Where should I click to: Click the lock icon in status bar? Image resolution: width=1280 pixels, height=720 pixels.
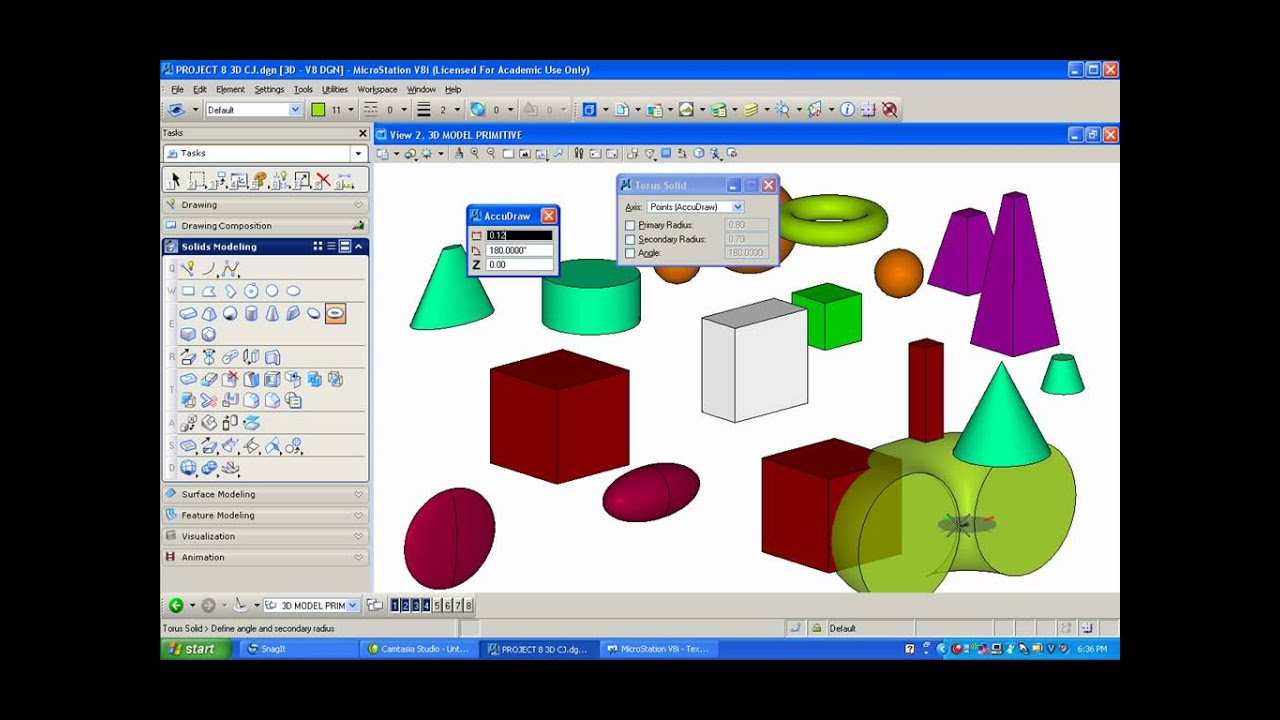point(817,628)
